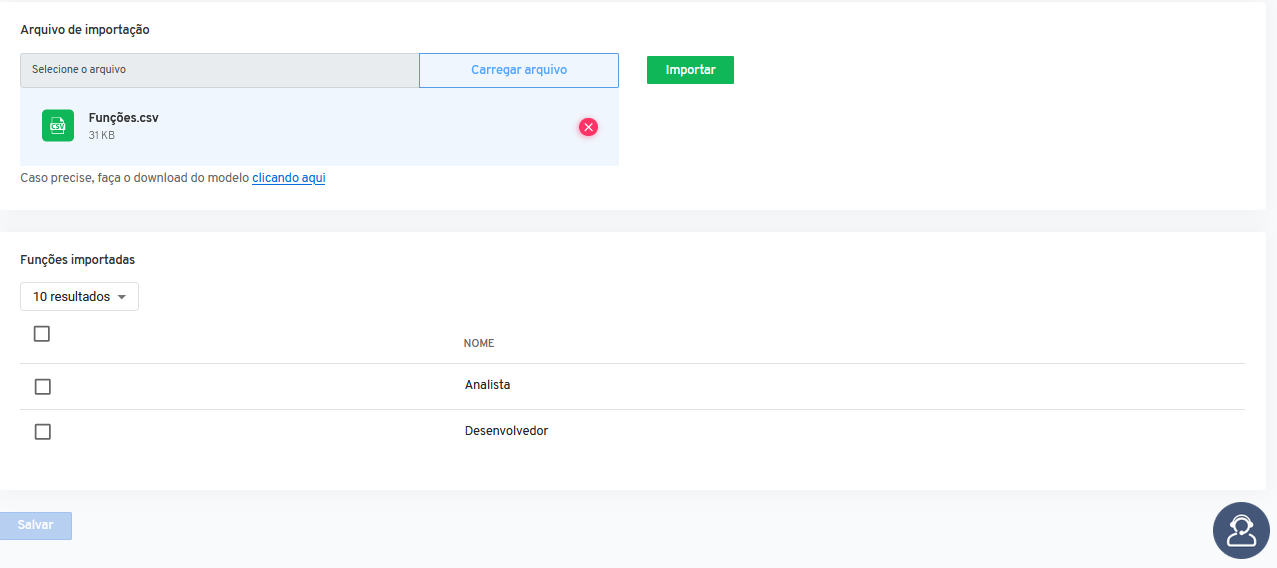The width and height of the screenshot is (1277, 568).
Task: Open the 10 resultados dropdown
Action: coord(79,297)
